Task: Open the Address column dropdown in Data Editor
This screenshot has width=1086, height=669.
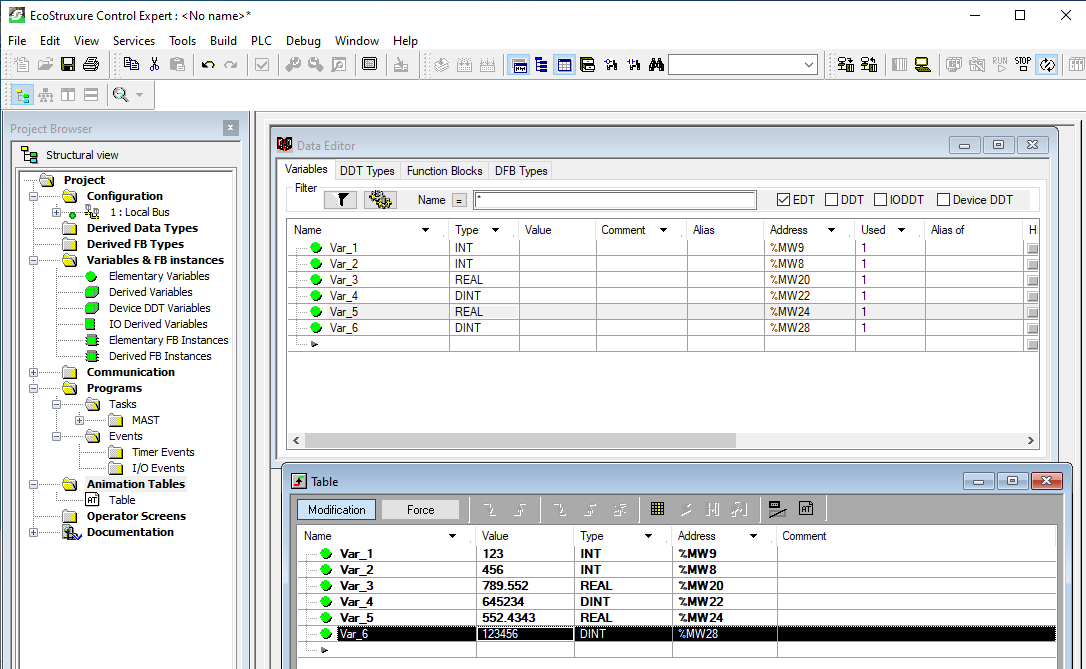Action: (x=831, y=230)
